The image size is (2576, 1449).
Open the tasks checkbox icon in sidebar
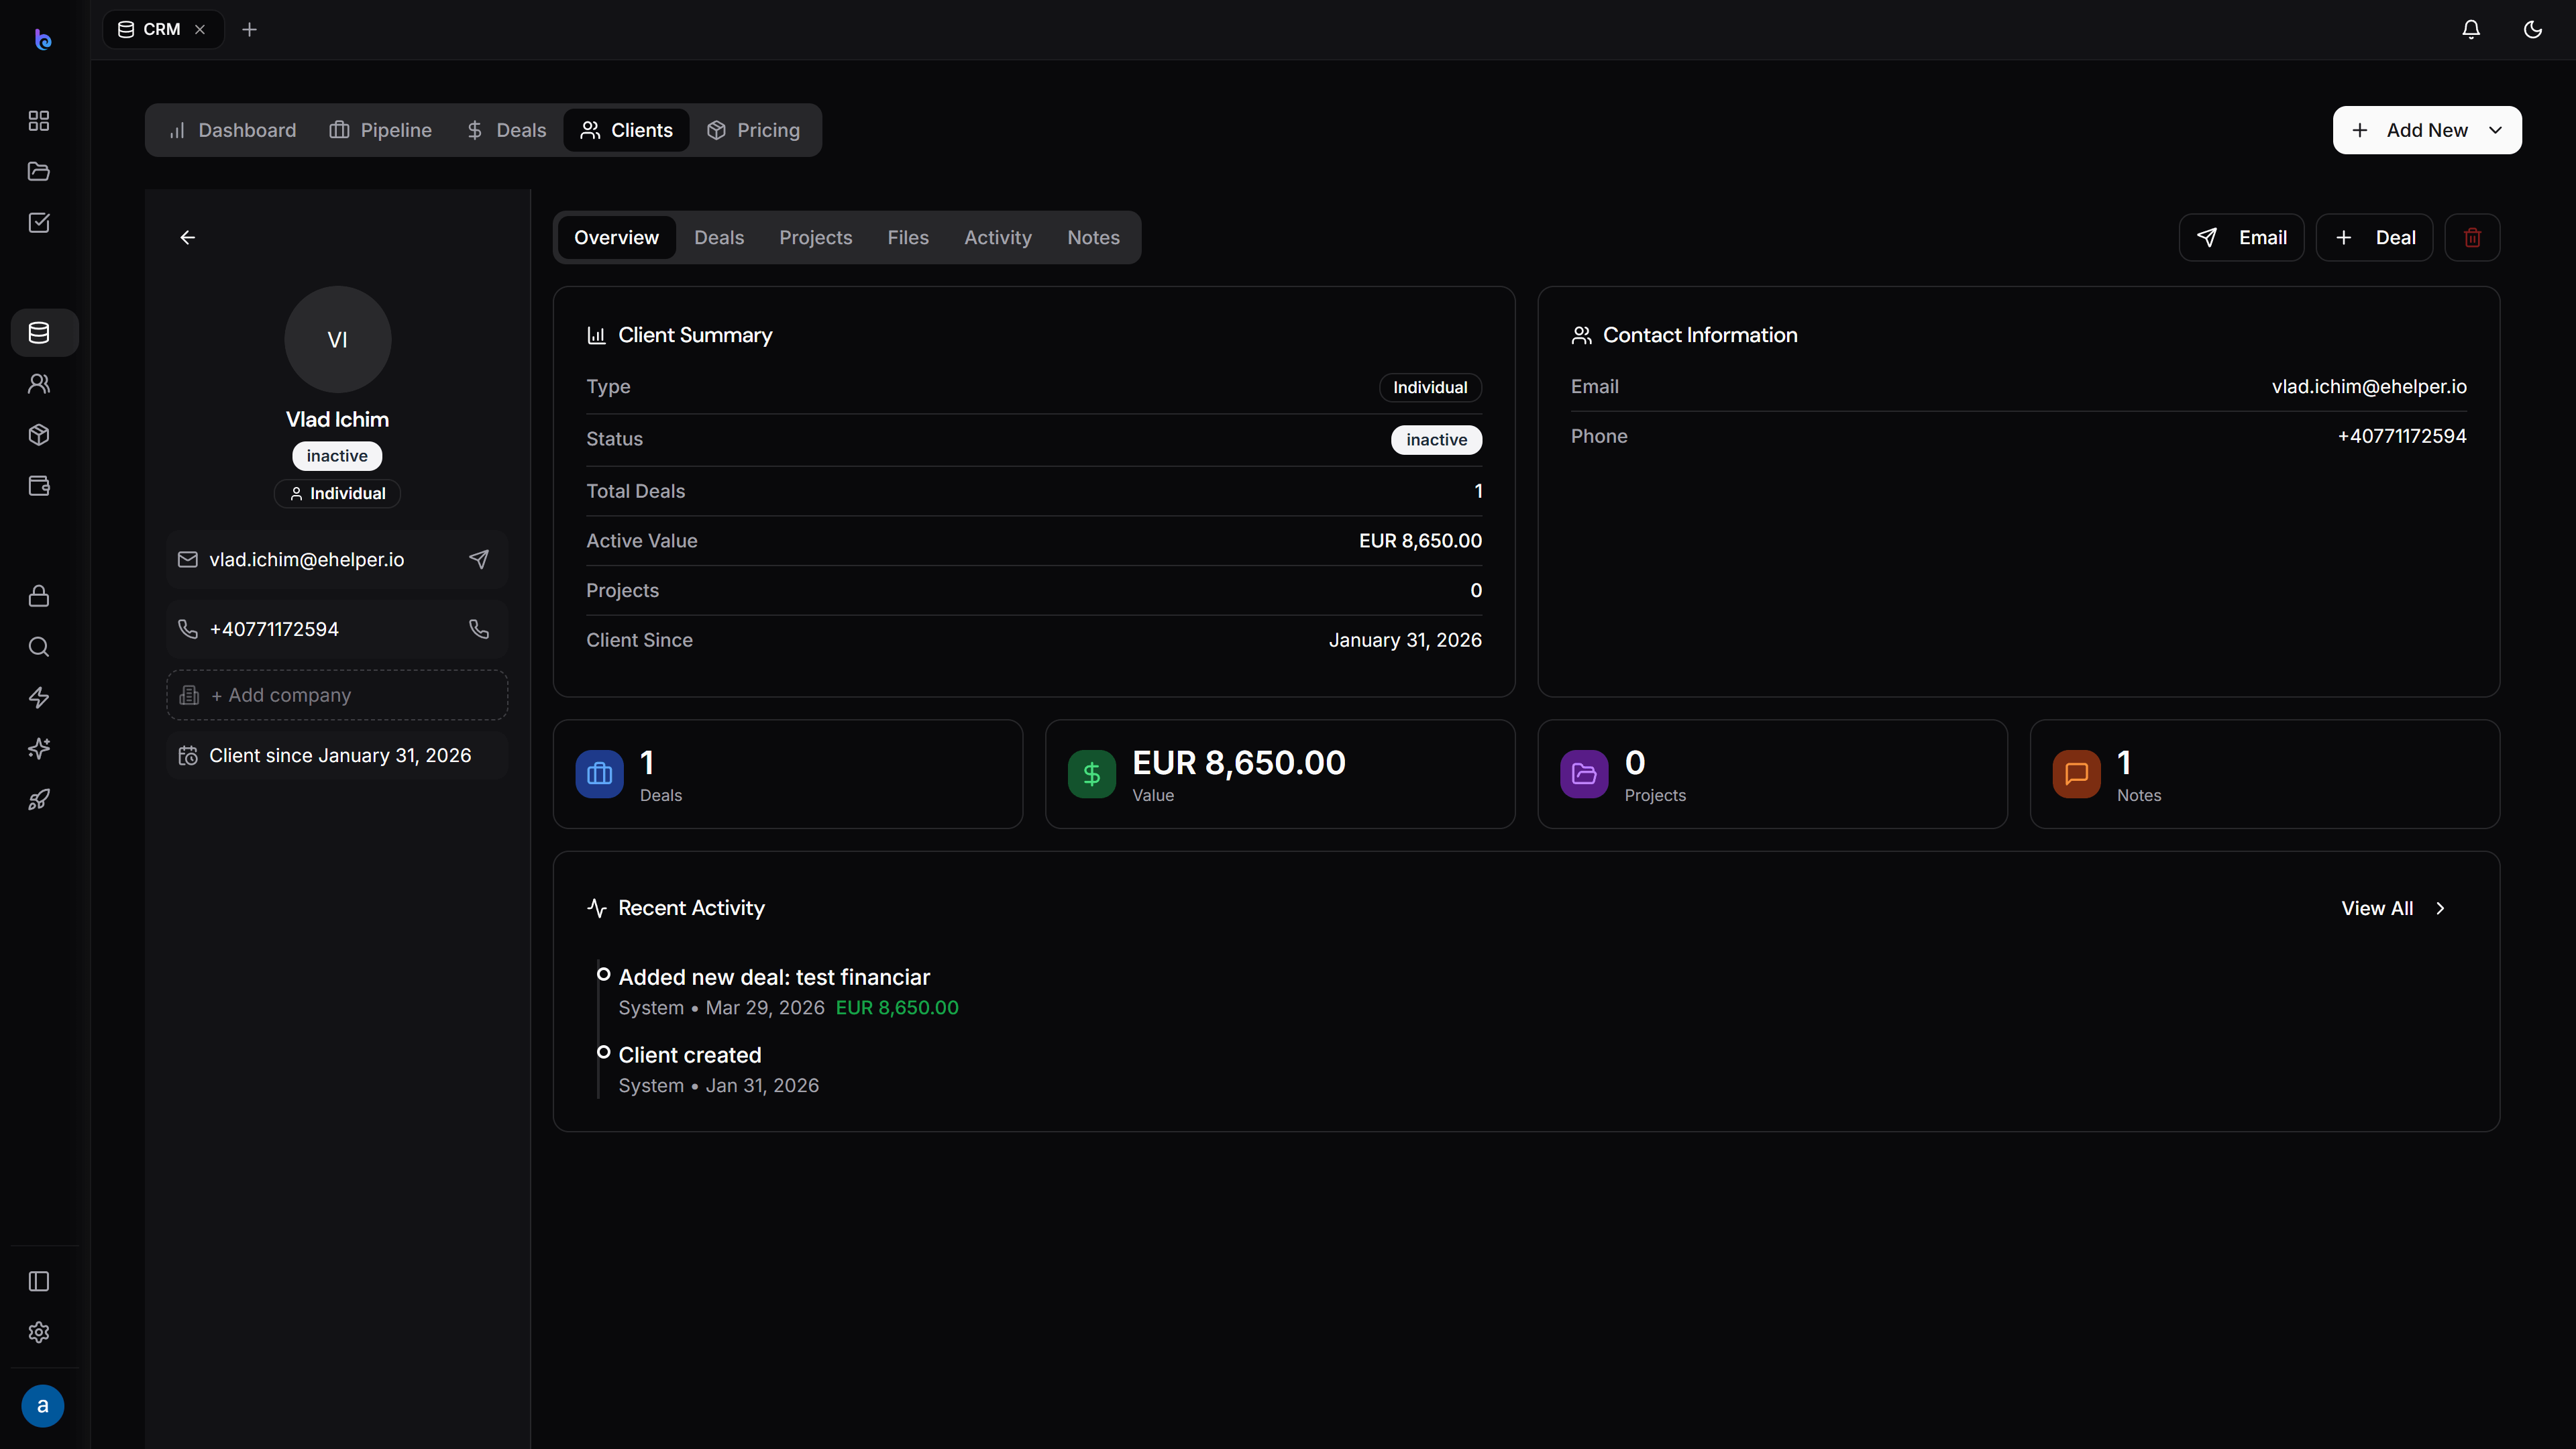click(39, 222)
